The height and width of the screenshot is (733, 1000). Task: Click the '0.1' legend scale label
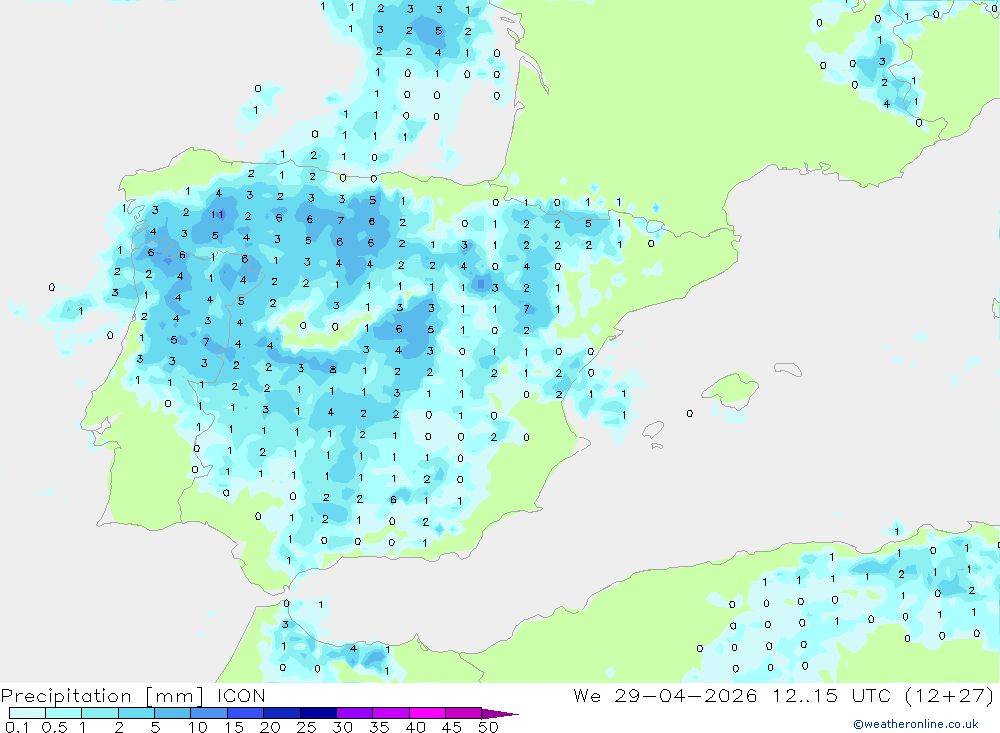click(x=17, y=727)
